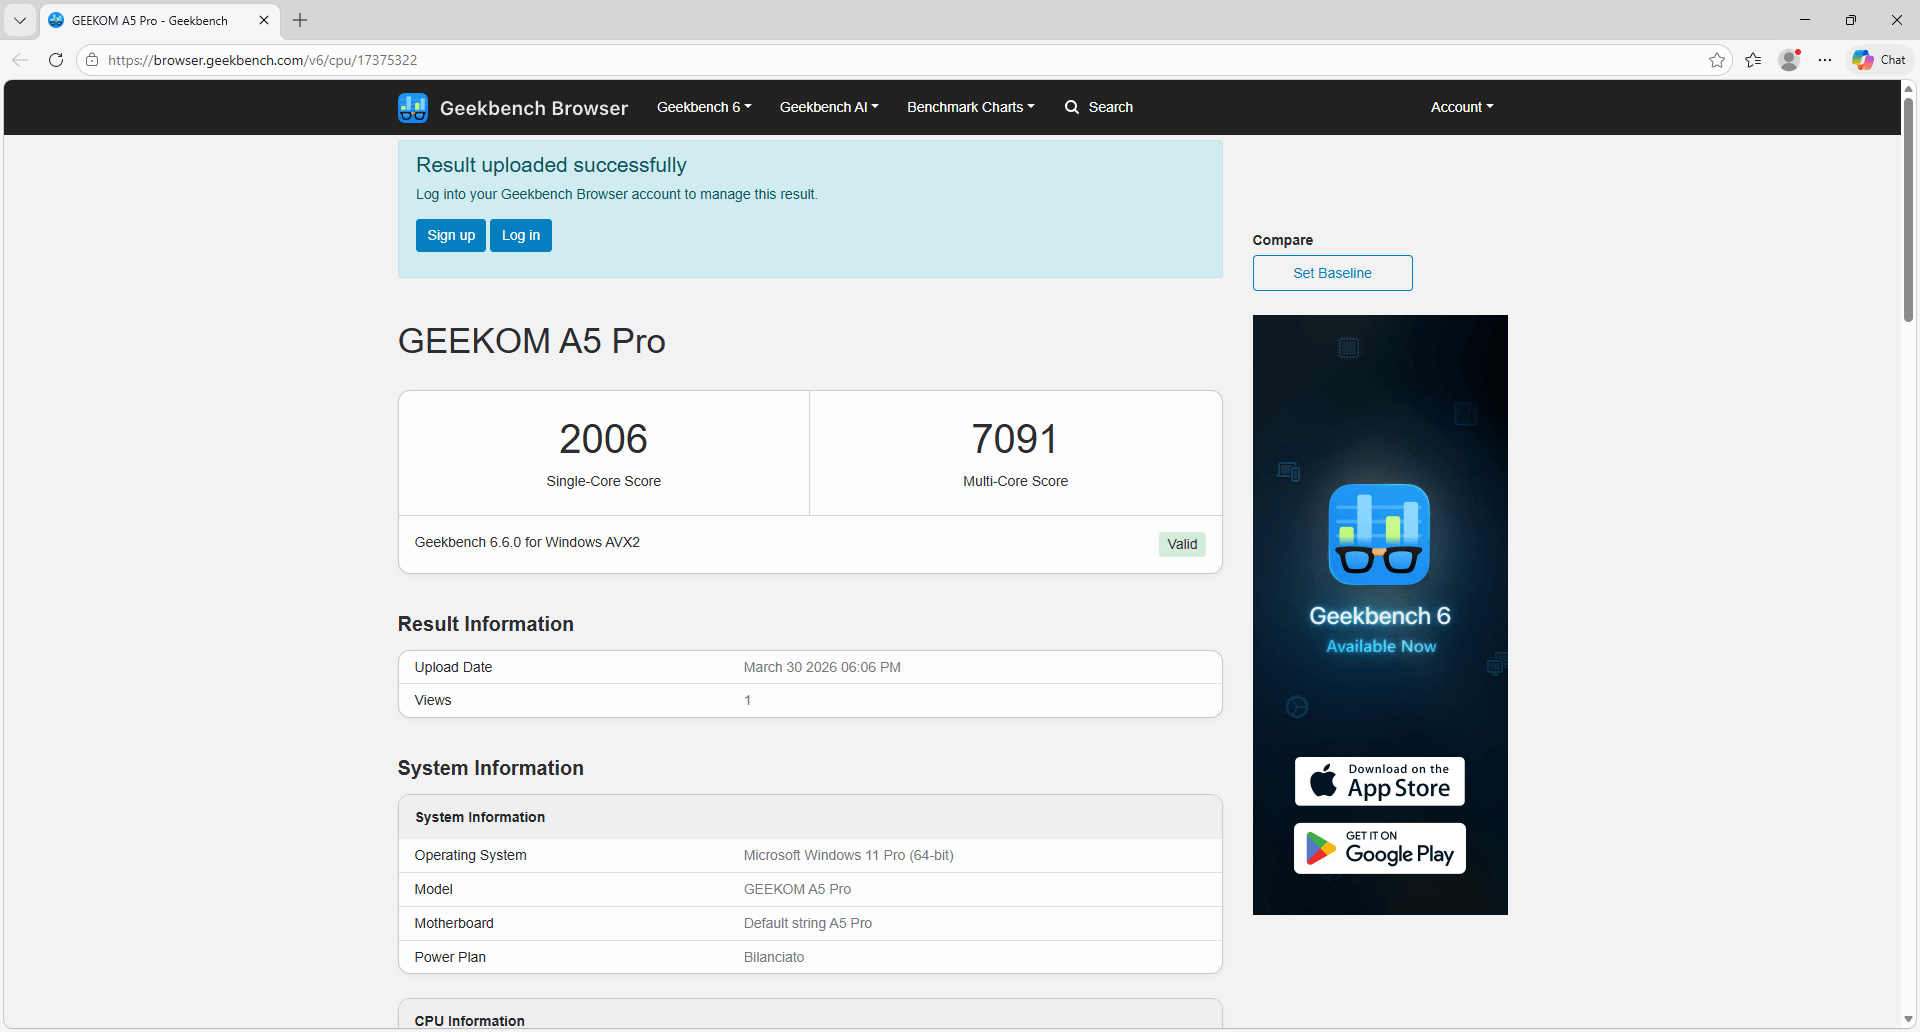Viewport: 1920px width, 1032px height.
Task: Click the Sign up button
Action: tap(451, 236)
